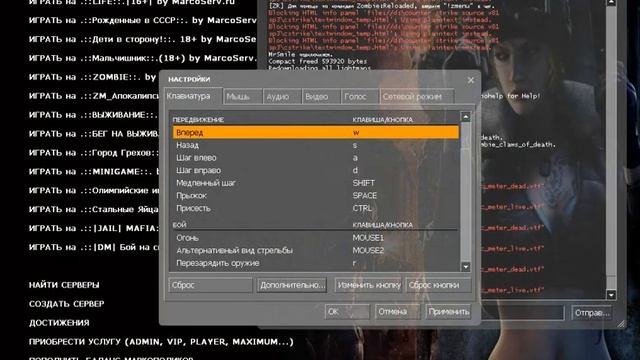Click console scrollbar down arrow
The height and width of the screenshot is (360, 640).
611,295
